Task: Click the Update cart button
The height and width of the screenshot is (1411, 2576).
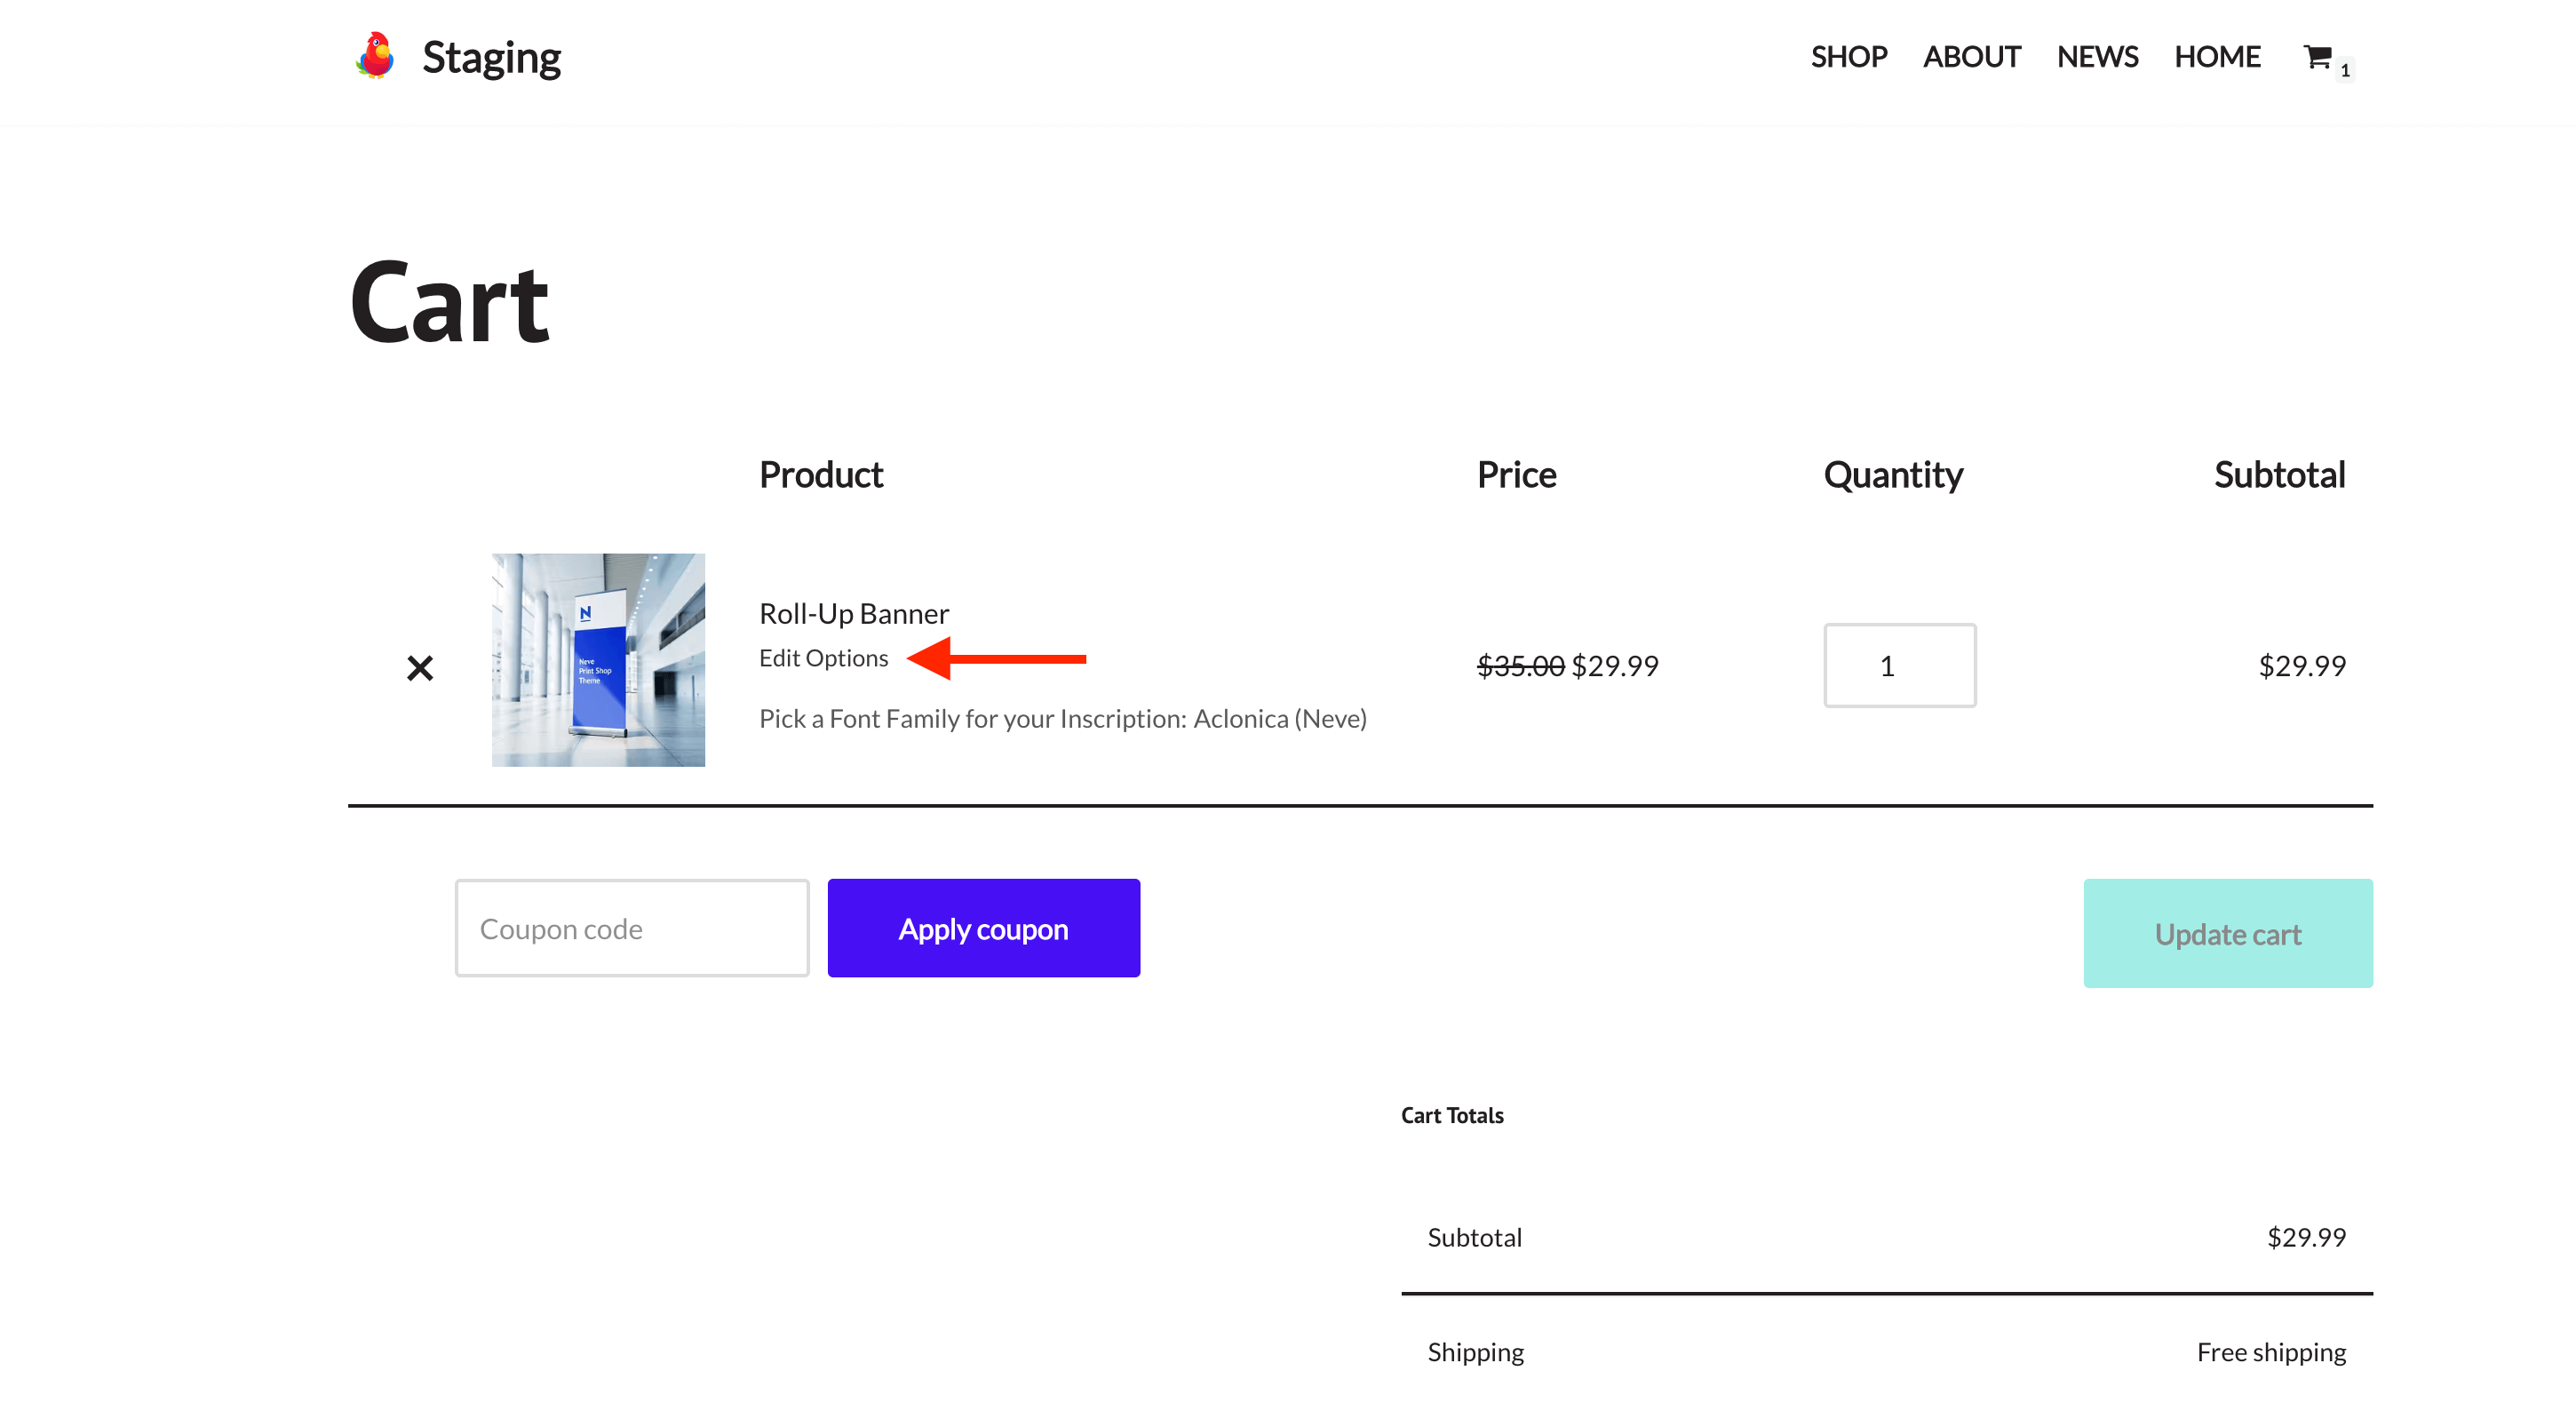Action: 2227,933
